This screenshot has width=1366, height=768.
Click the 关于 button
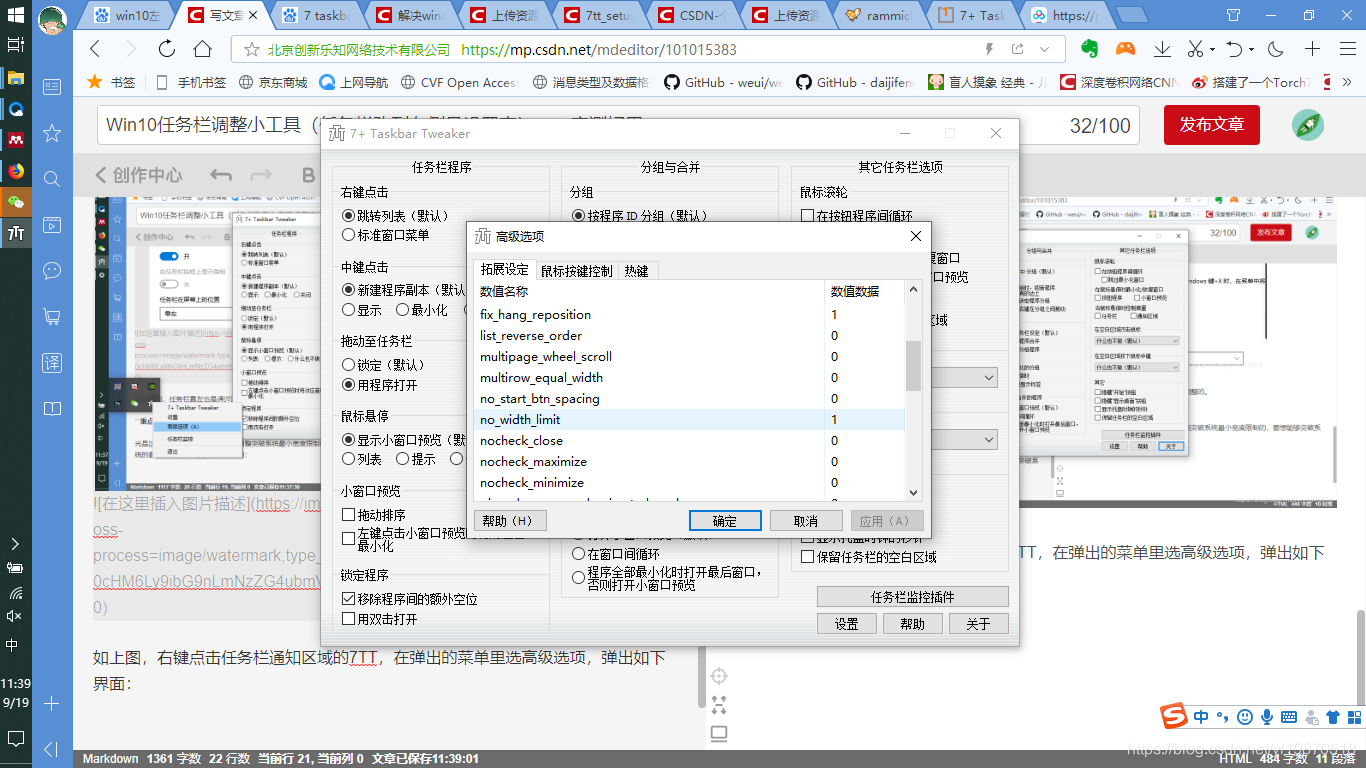(978, 623)
